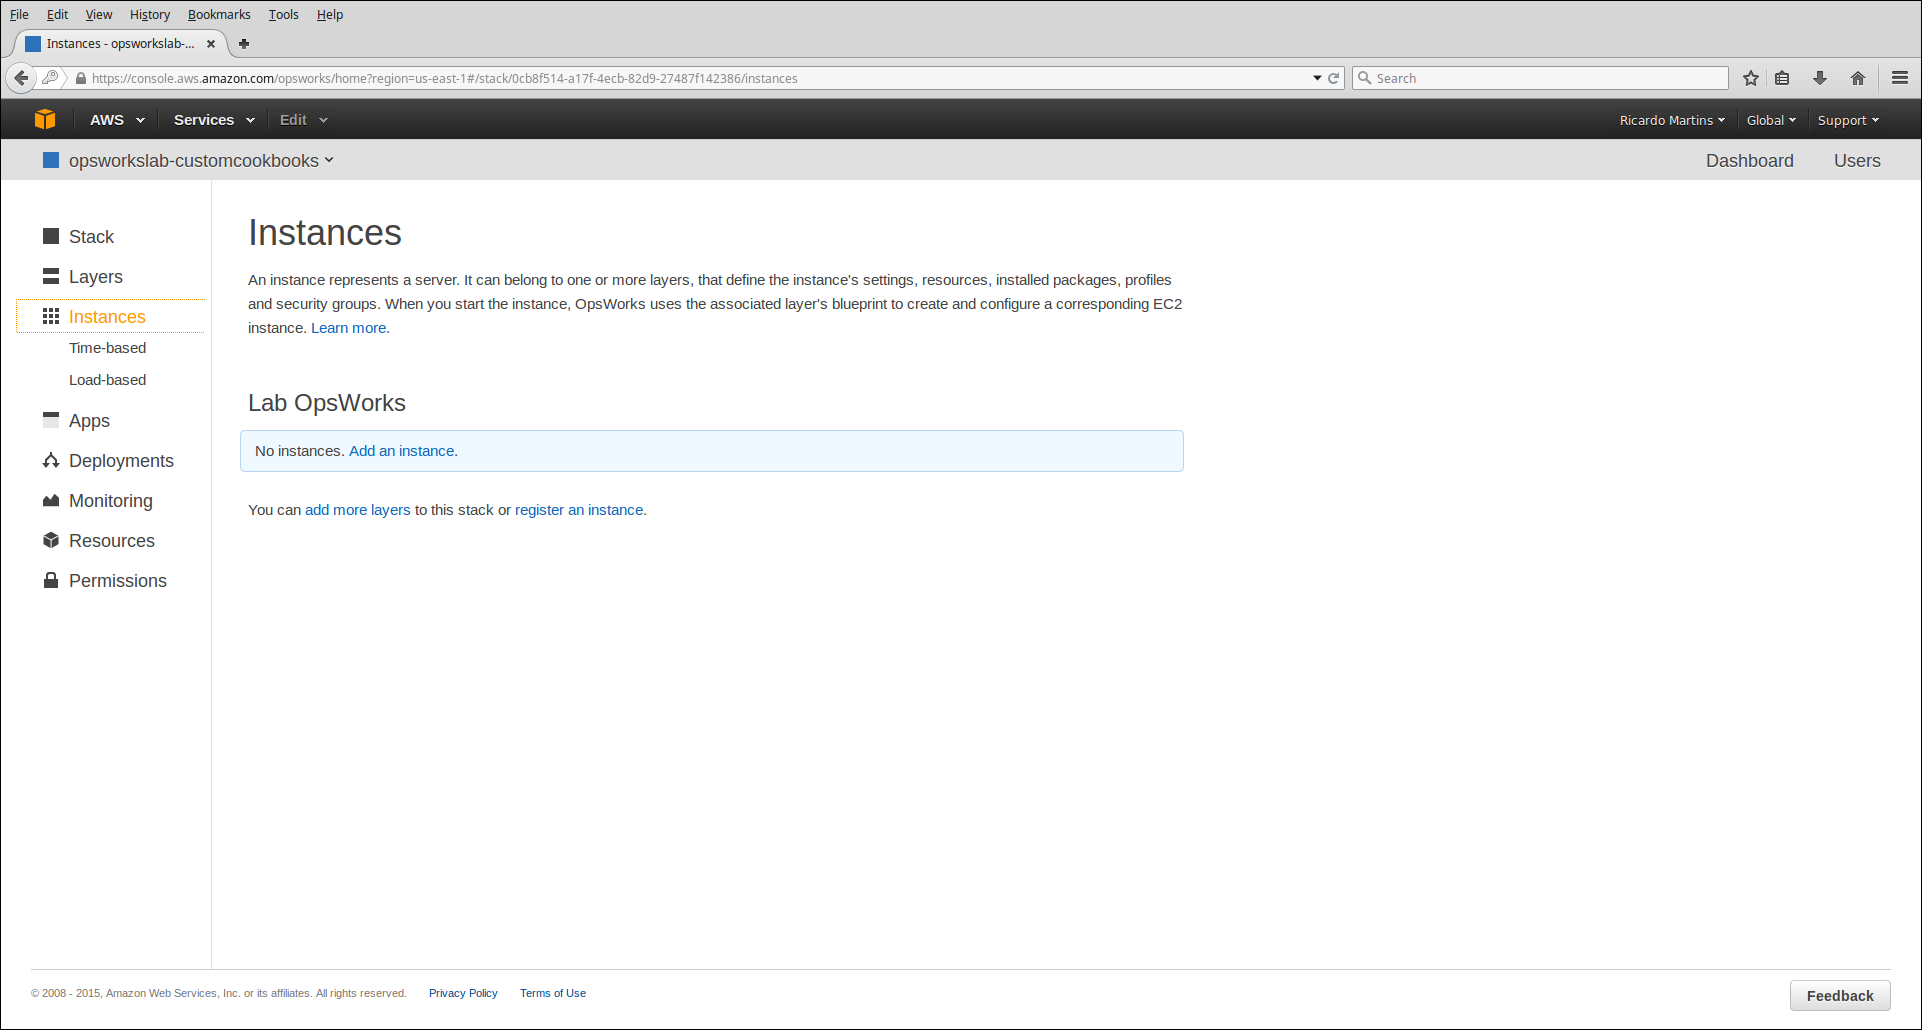Open the Ricardo Martins account dropdown
The width and height of the screenshot is (1922, 1030).
pos(1671,120)
